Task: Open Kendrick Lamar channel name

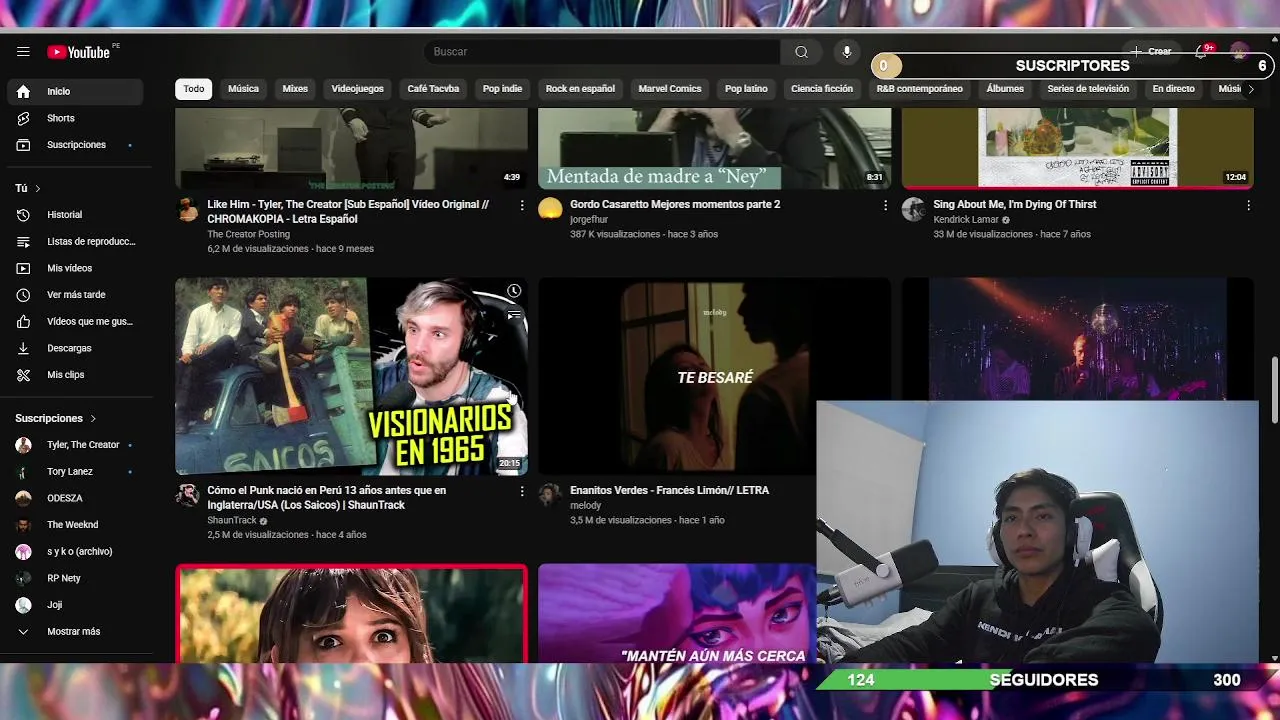Action: coord(965,220)
